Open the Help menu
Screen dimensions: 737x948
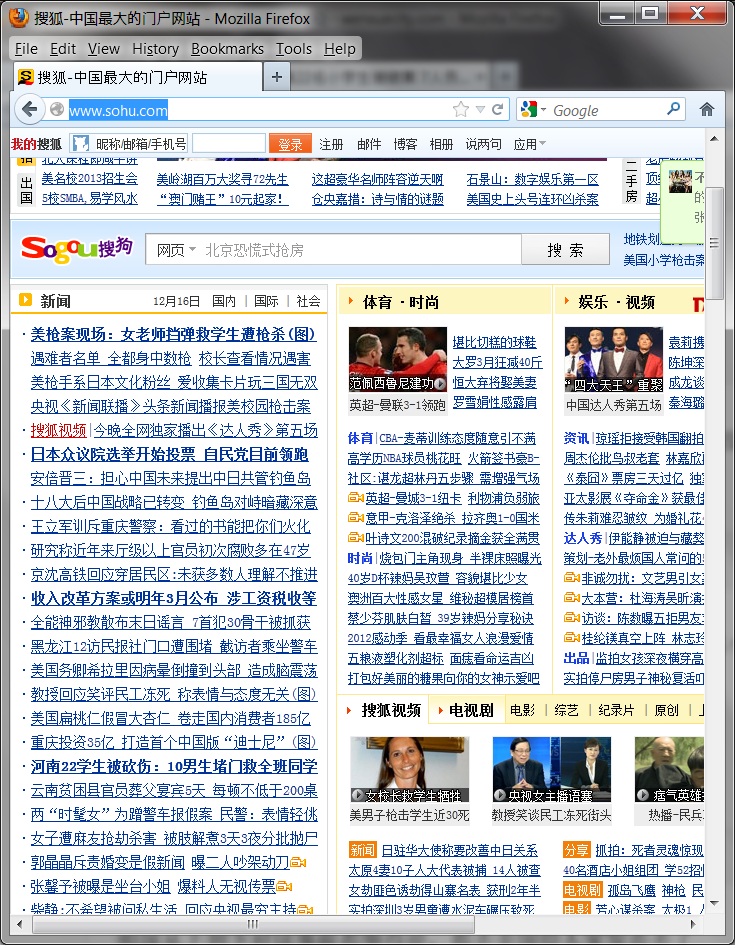[340, 48]
